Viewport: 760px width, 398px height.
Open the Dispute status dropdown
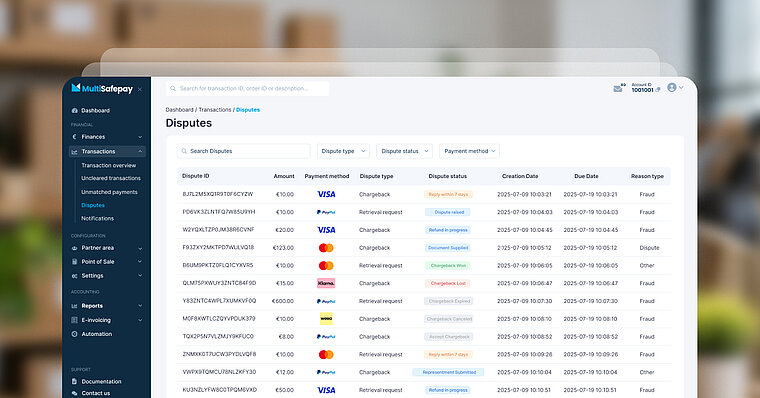click(x=404, y=151)
